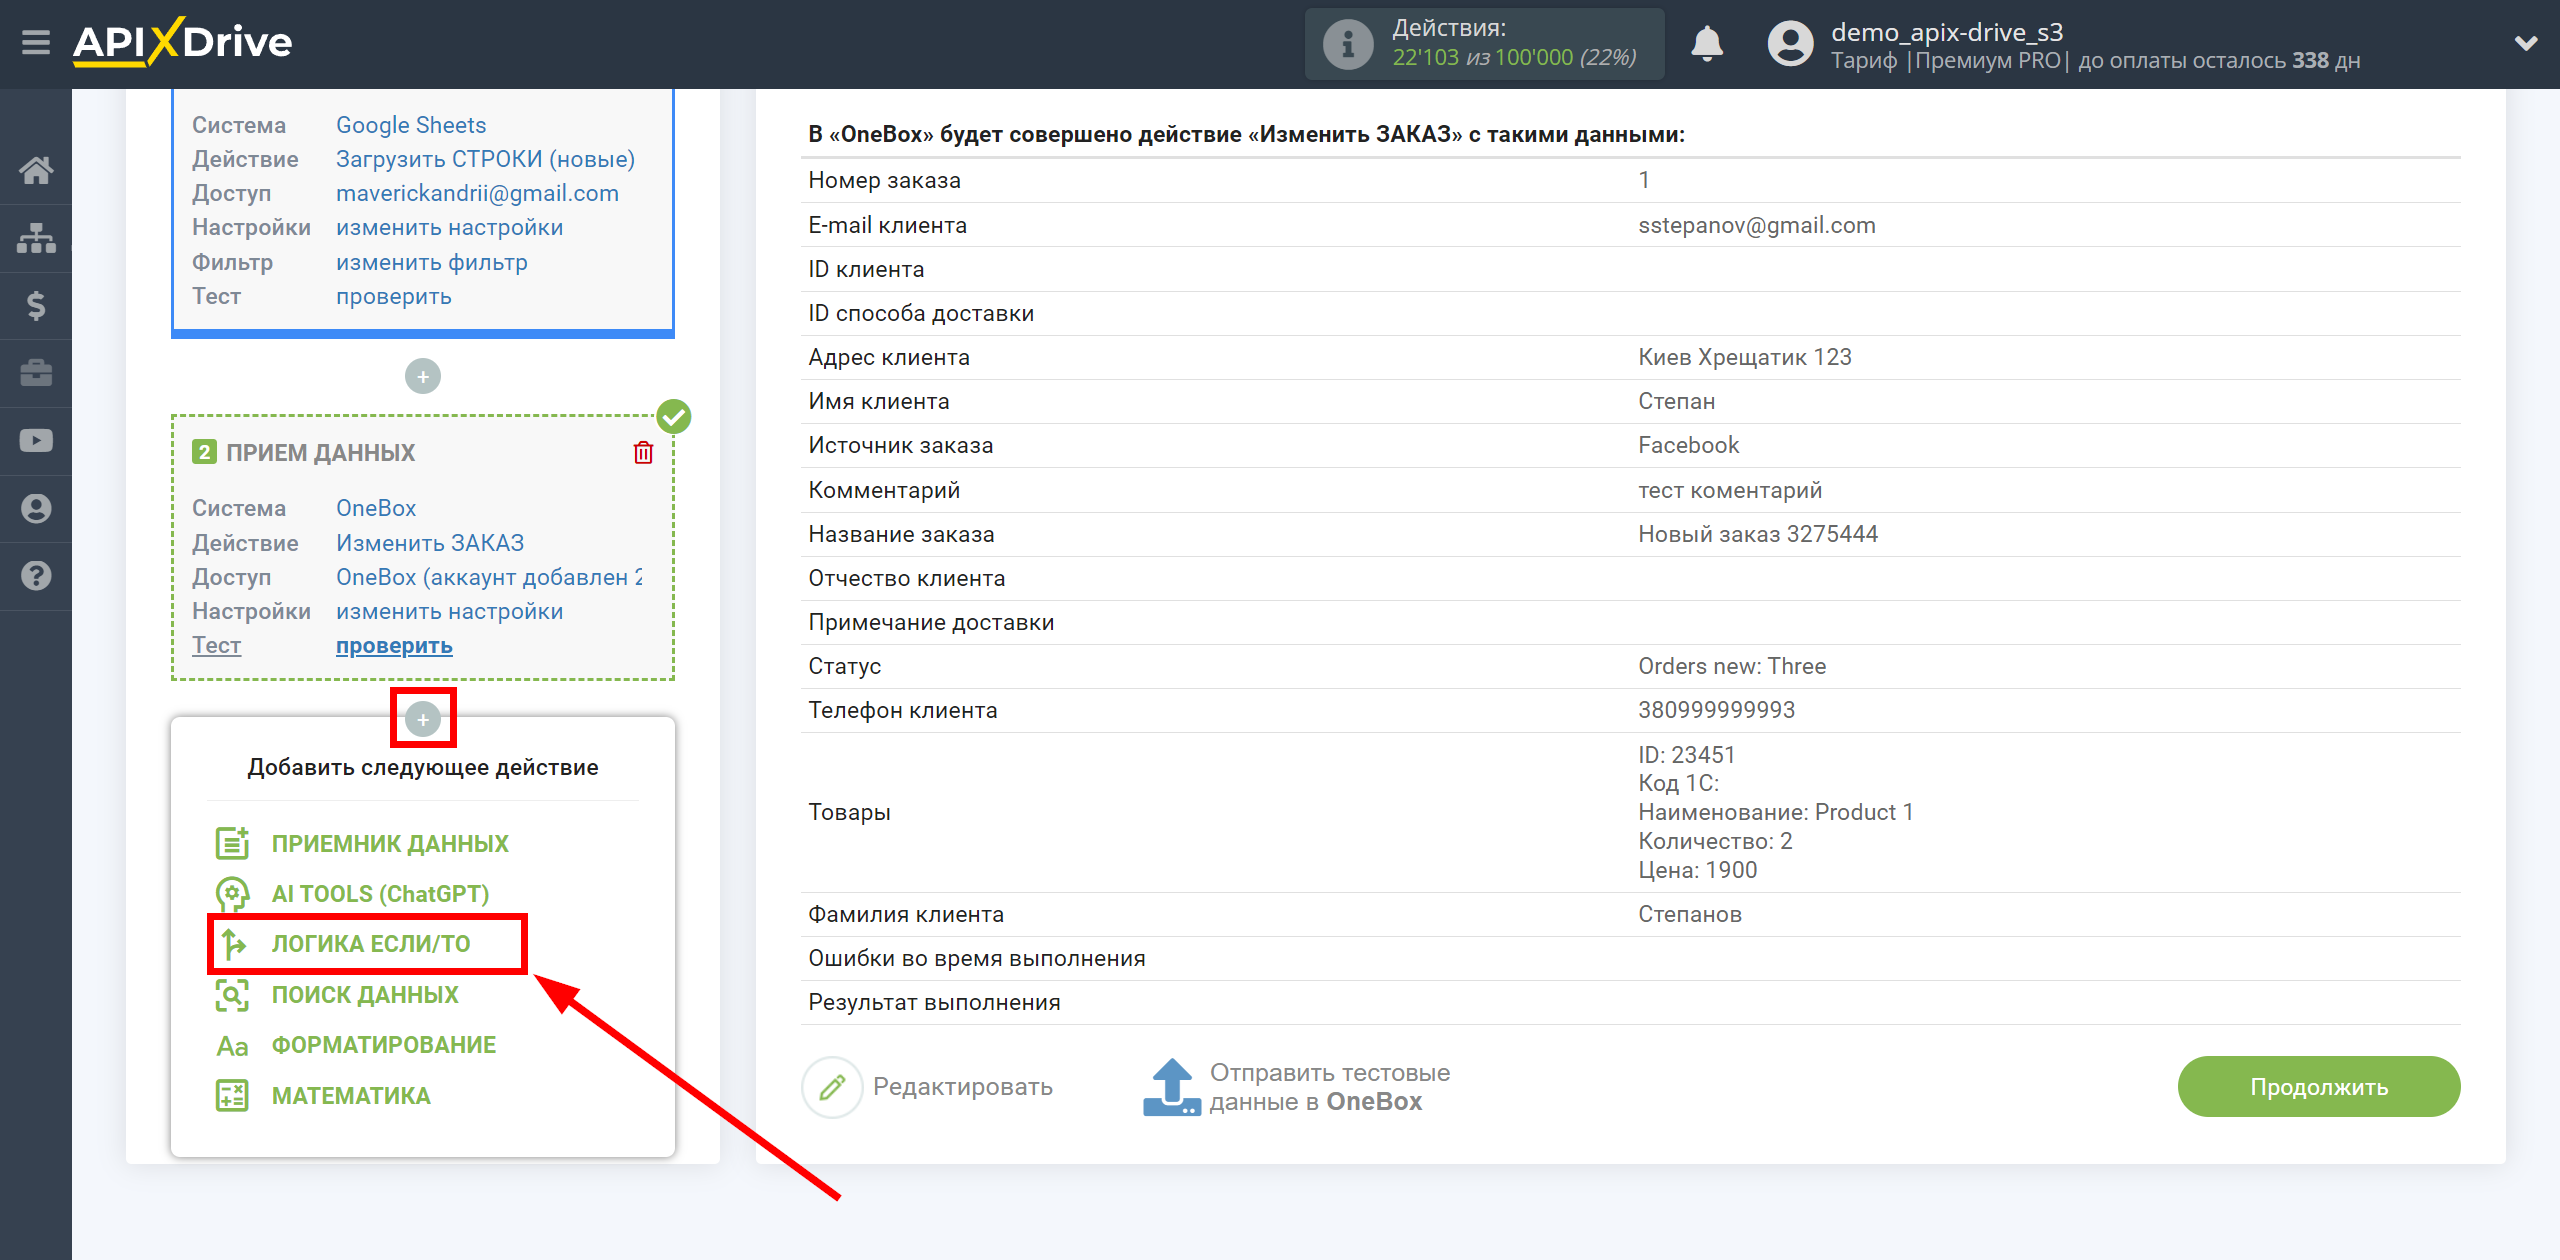Screen dimensions: 2560x1260
Task: Click Результат выполнения row label
Action: coord(933,1002)
